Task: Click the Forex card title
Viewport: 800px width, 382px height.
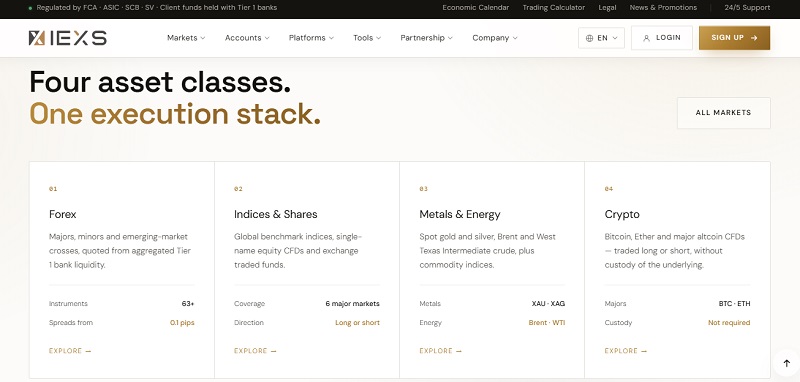Action: click(63, 214)
